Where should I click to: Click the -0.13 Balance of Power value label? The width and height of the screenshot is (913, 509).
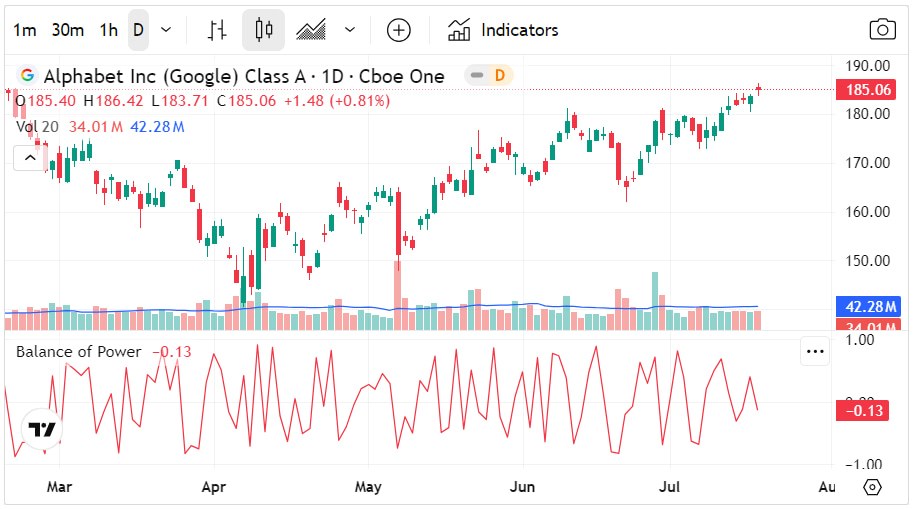coord(862,410)
